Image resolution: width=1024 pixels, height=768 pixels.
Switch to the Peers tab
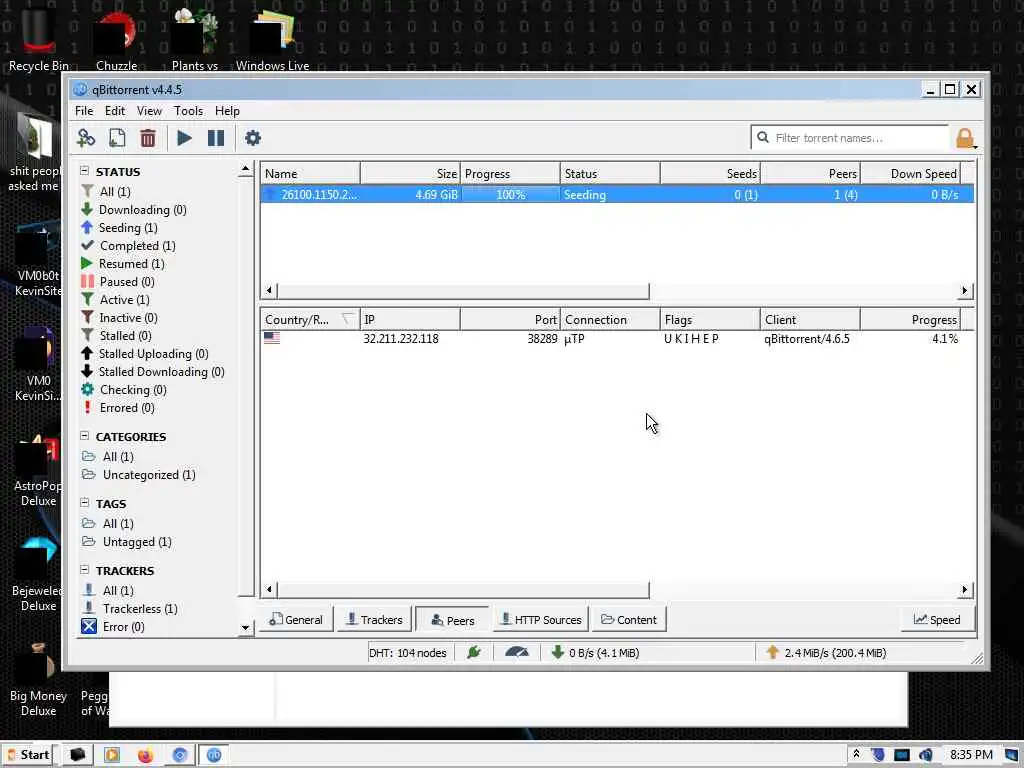(452, 620)
